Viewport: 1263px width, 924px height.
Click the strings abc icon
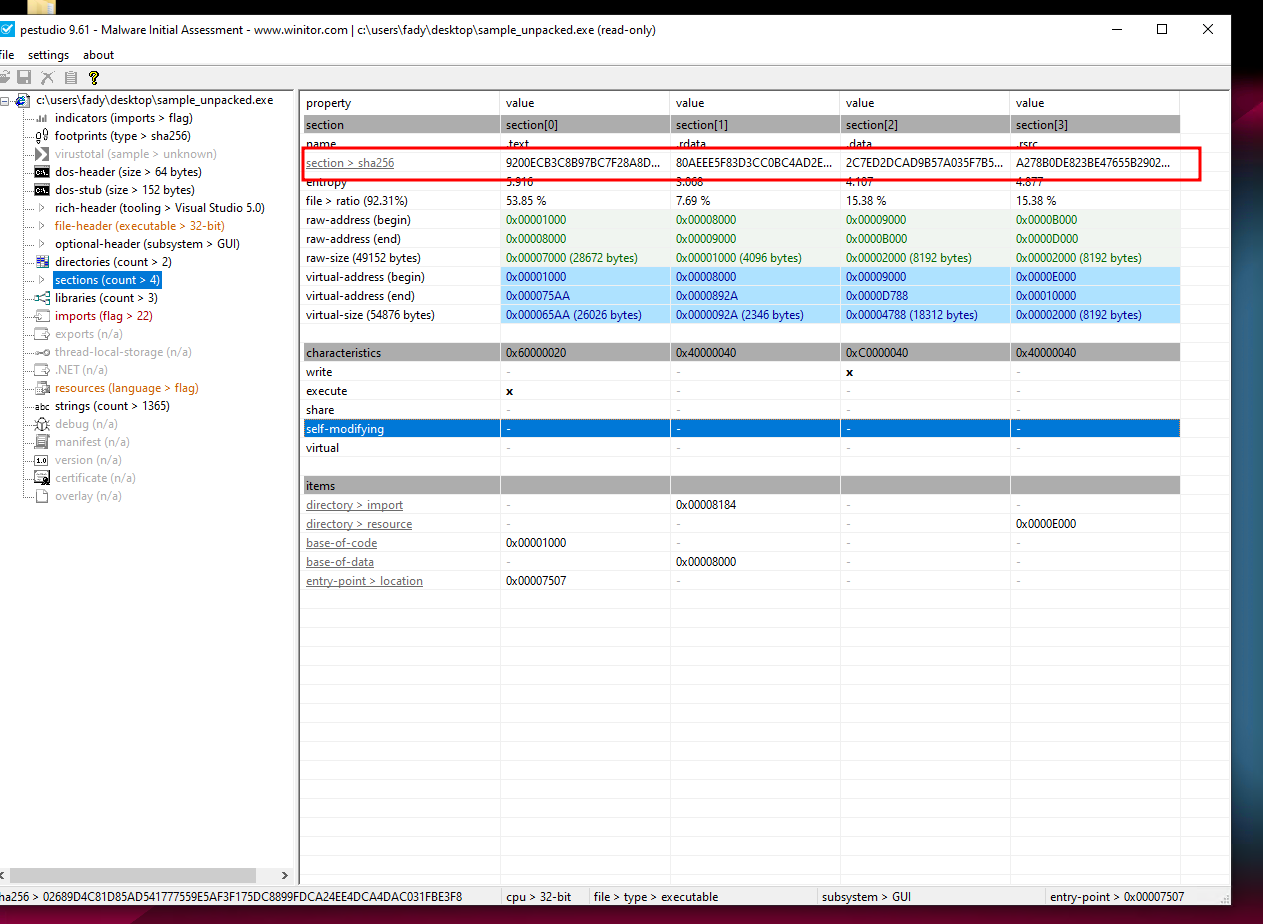(x=42, y=406)
